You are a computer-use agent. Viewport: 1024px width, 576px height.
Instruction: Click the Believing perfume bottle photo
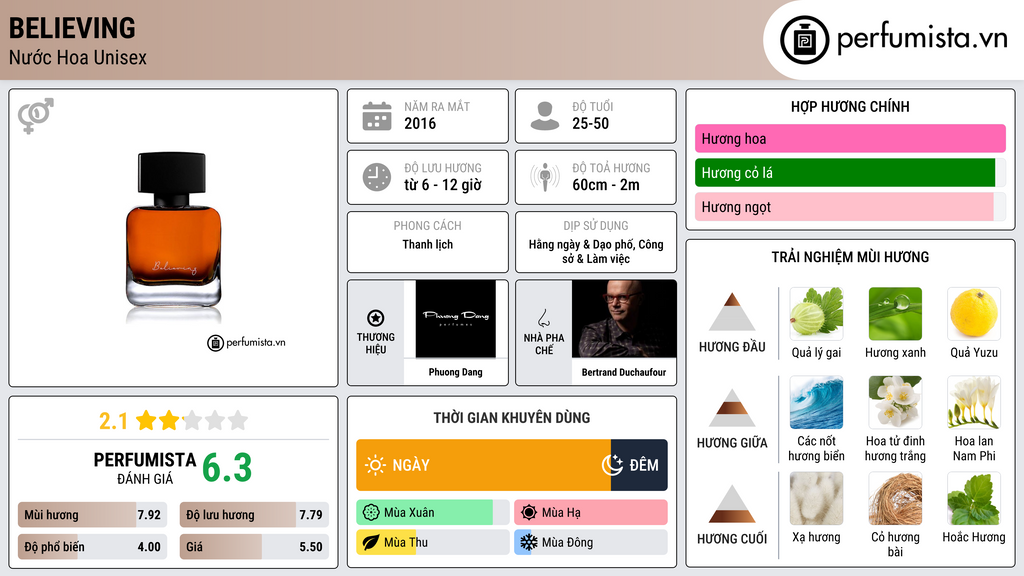173,230
